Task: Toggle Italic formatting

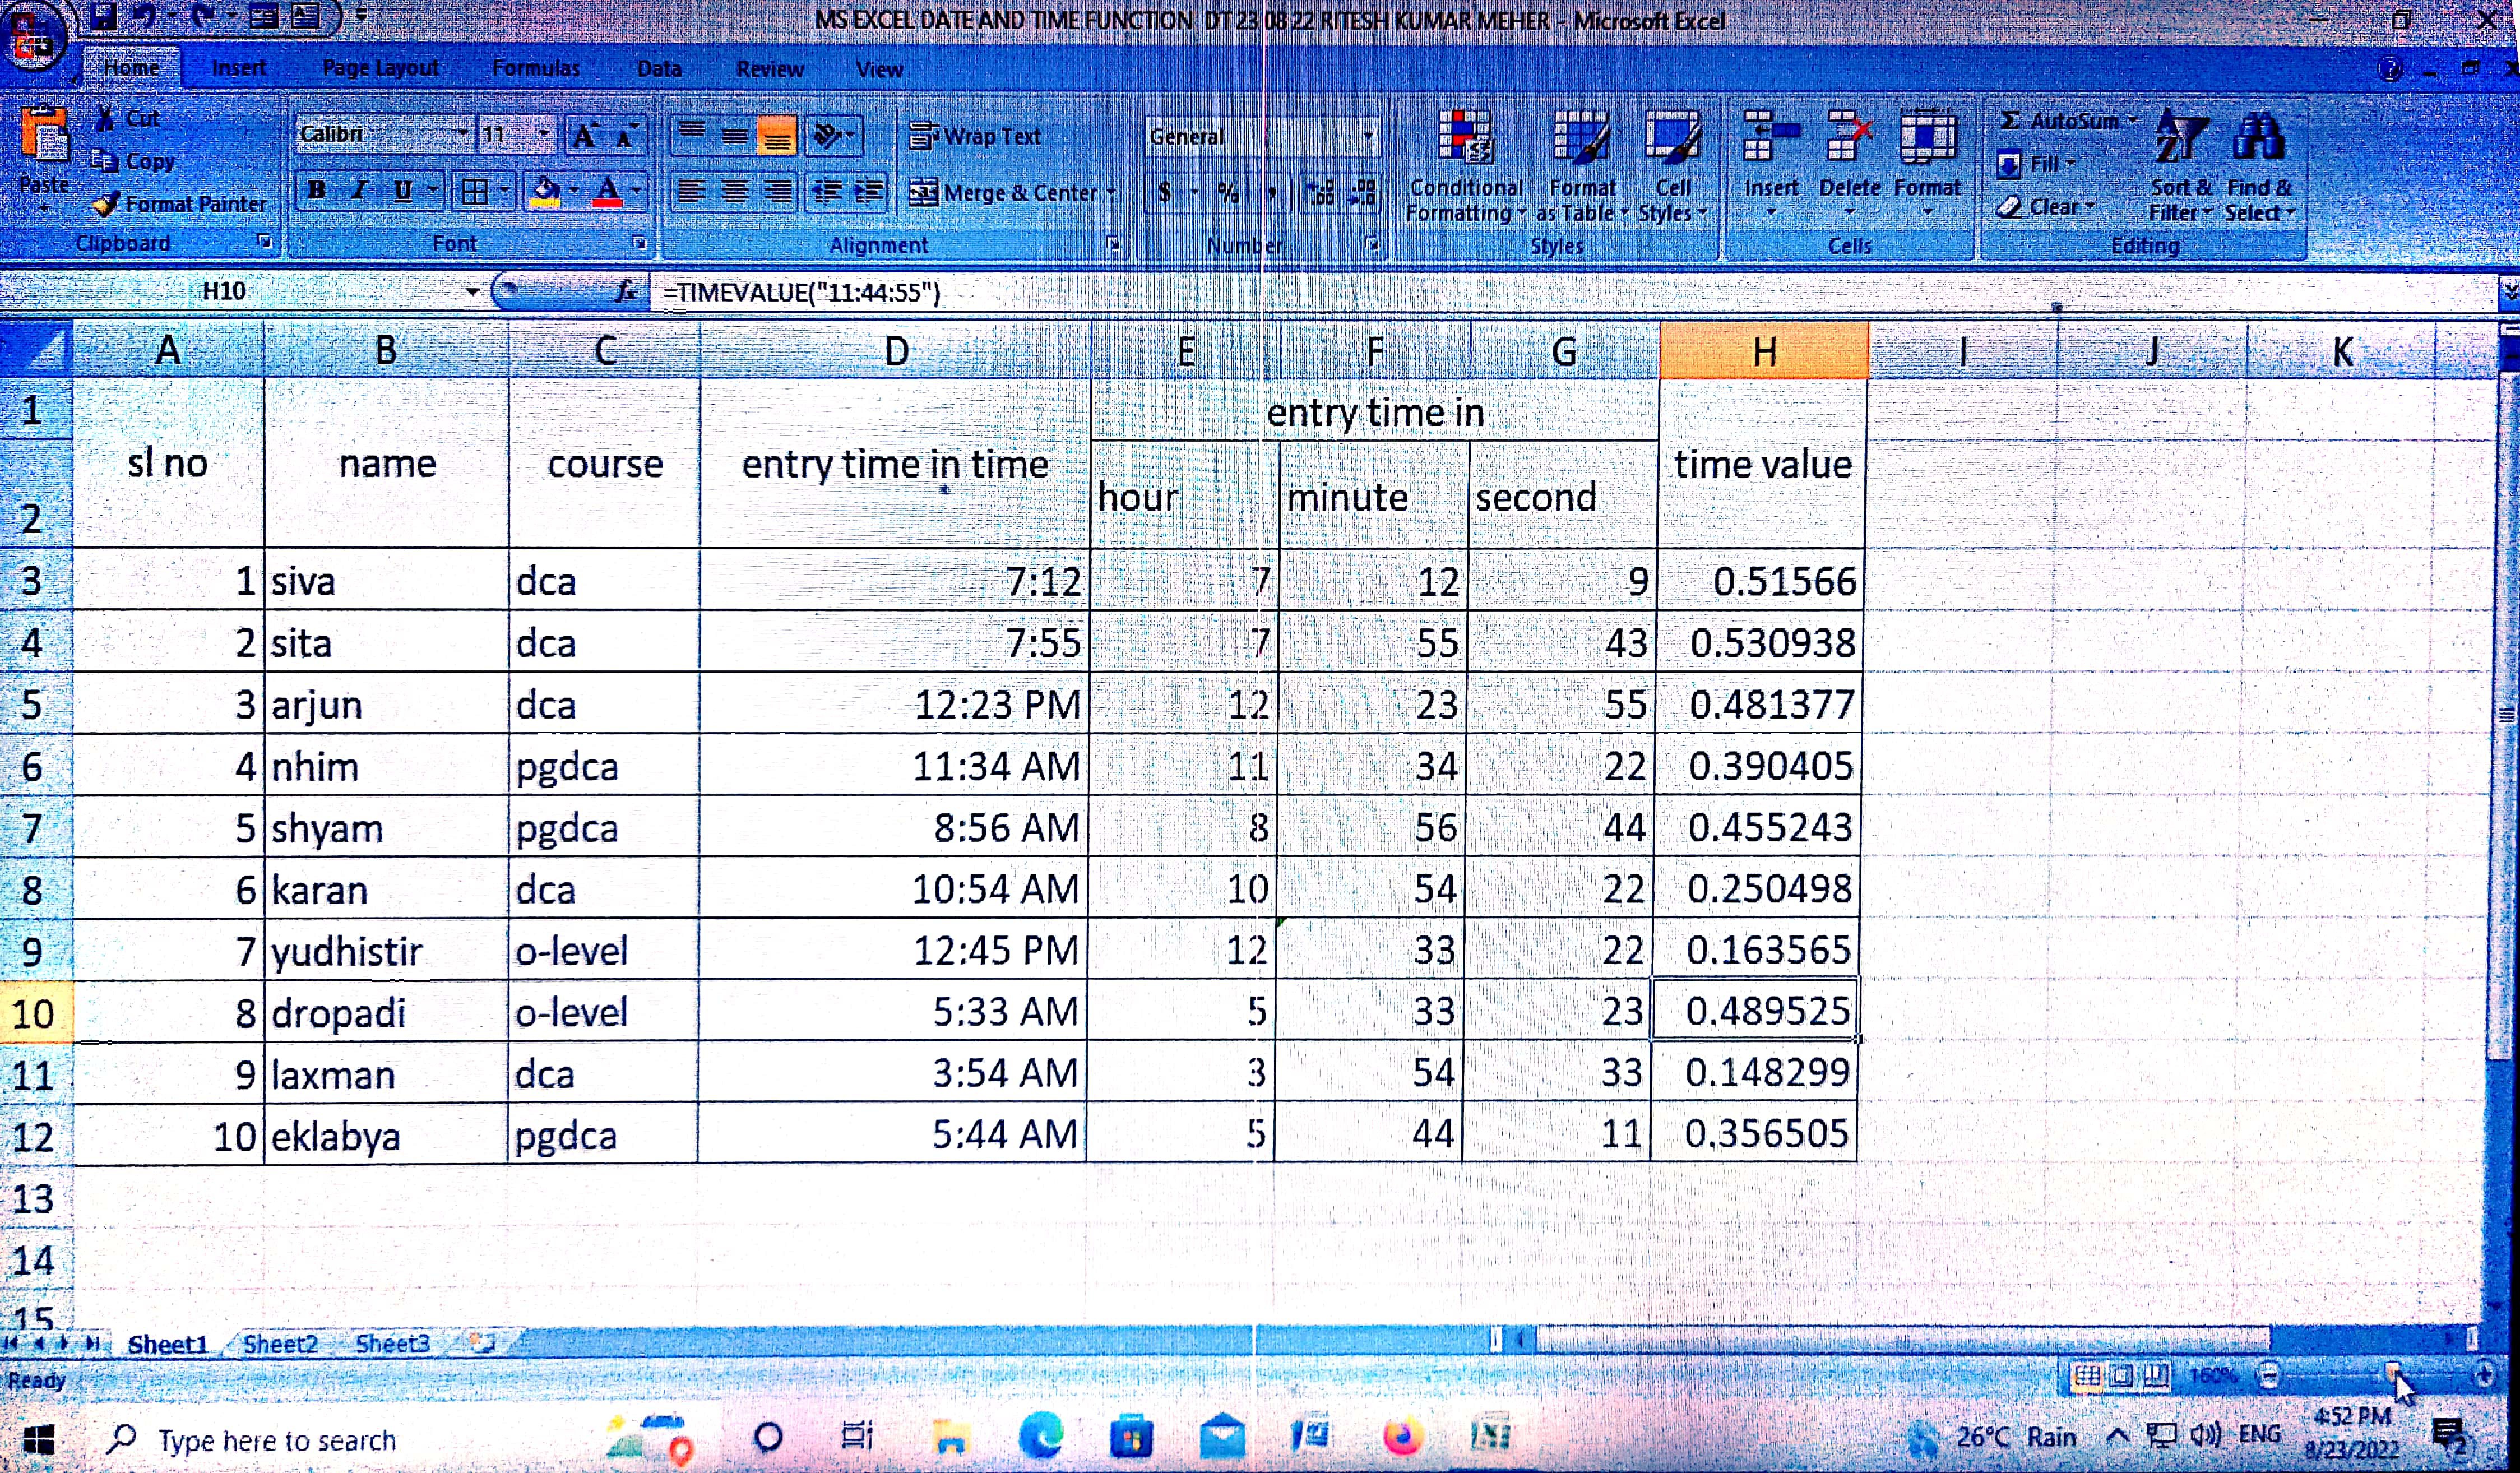Action: pyautogui.click(x=359, y=190)
